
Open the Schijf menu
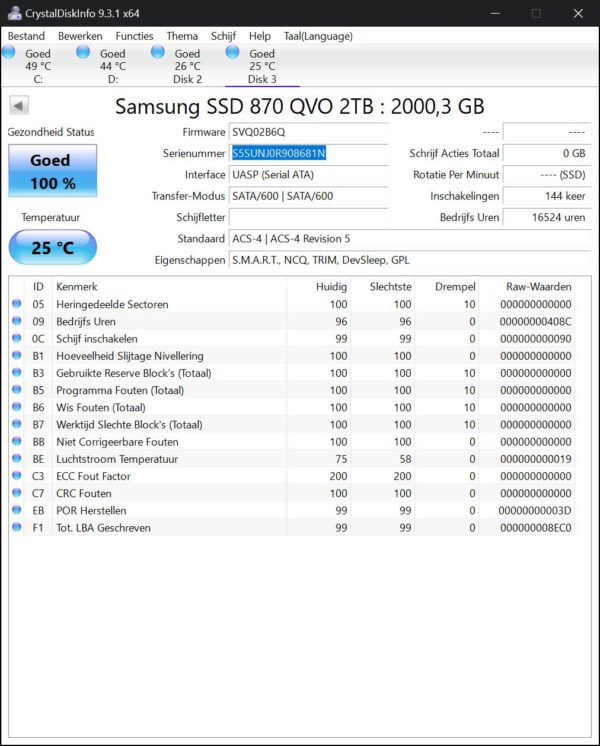[x=223, y=36]
